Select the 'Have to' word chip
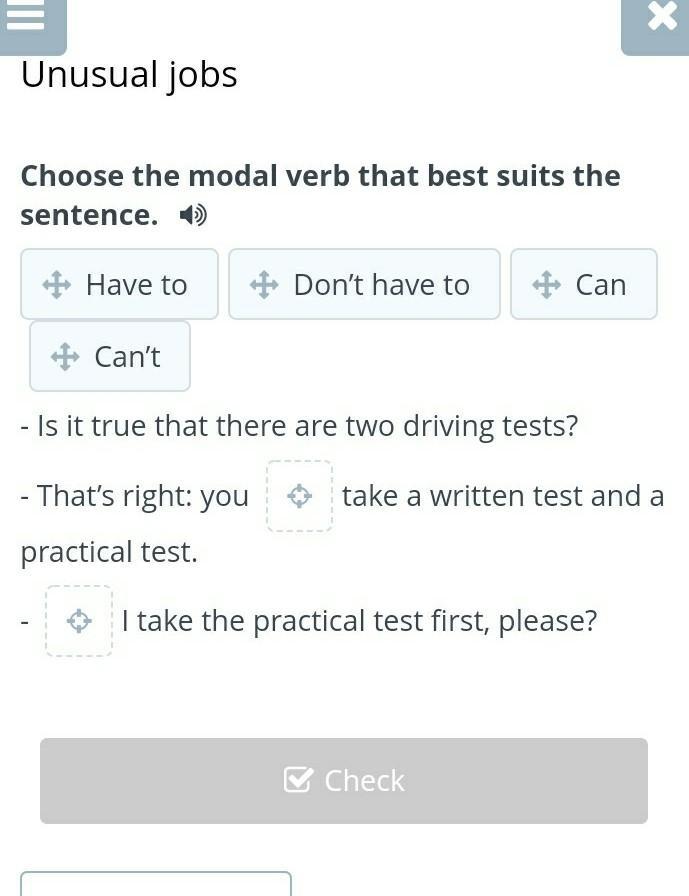The height and width of the screenshot is (896, 689). click(119, 284)
